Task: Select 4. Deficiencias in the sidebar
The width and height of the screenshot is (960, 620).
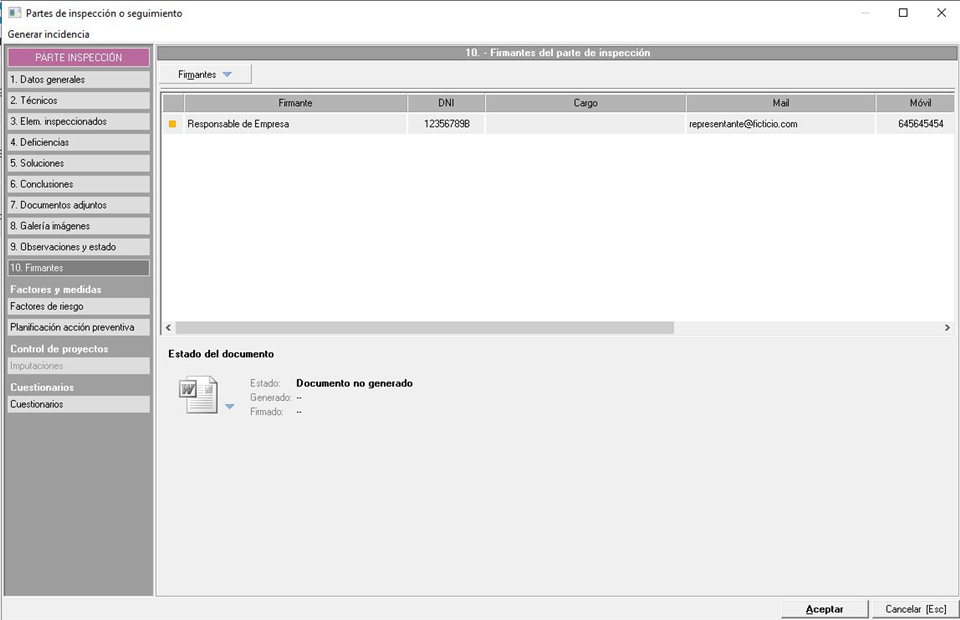Action: click(78, 142)
